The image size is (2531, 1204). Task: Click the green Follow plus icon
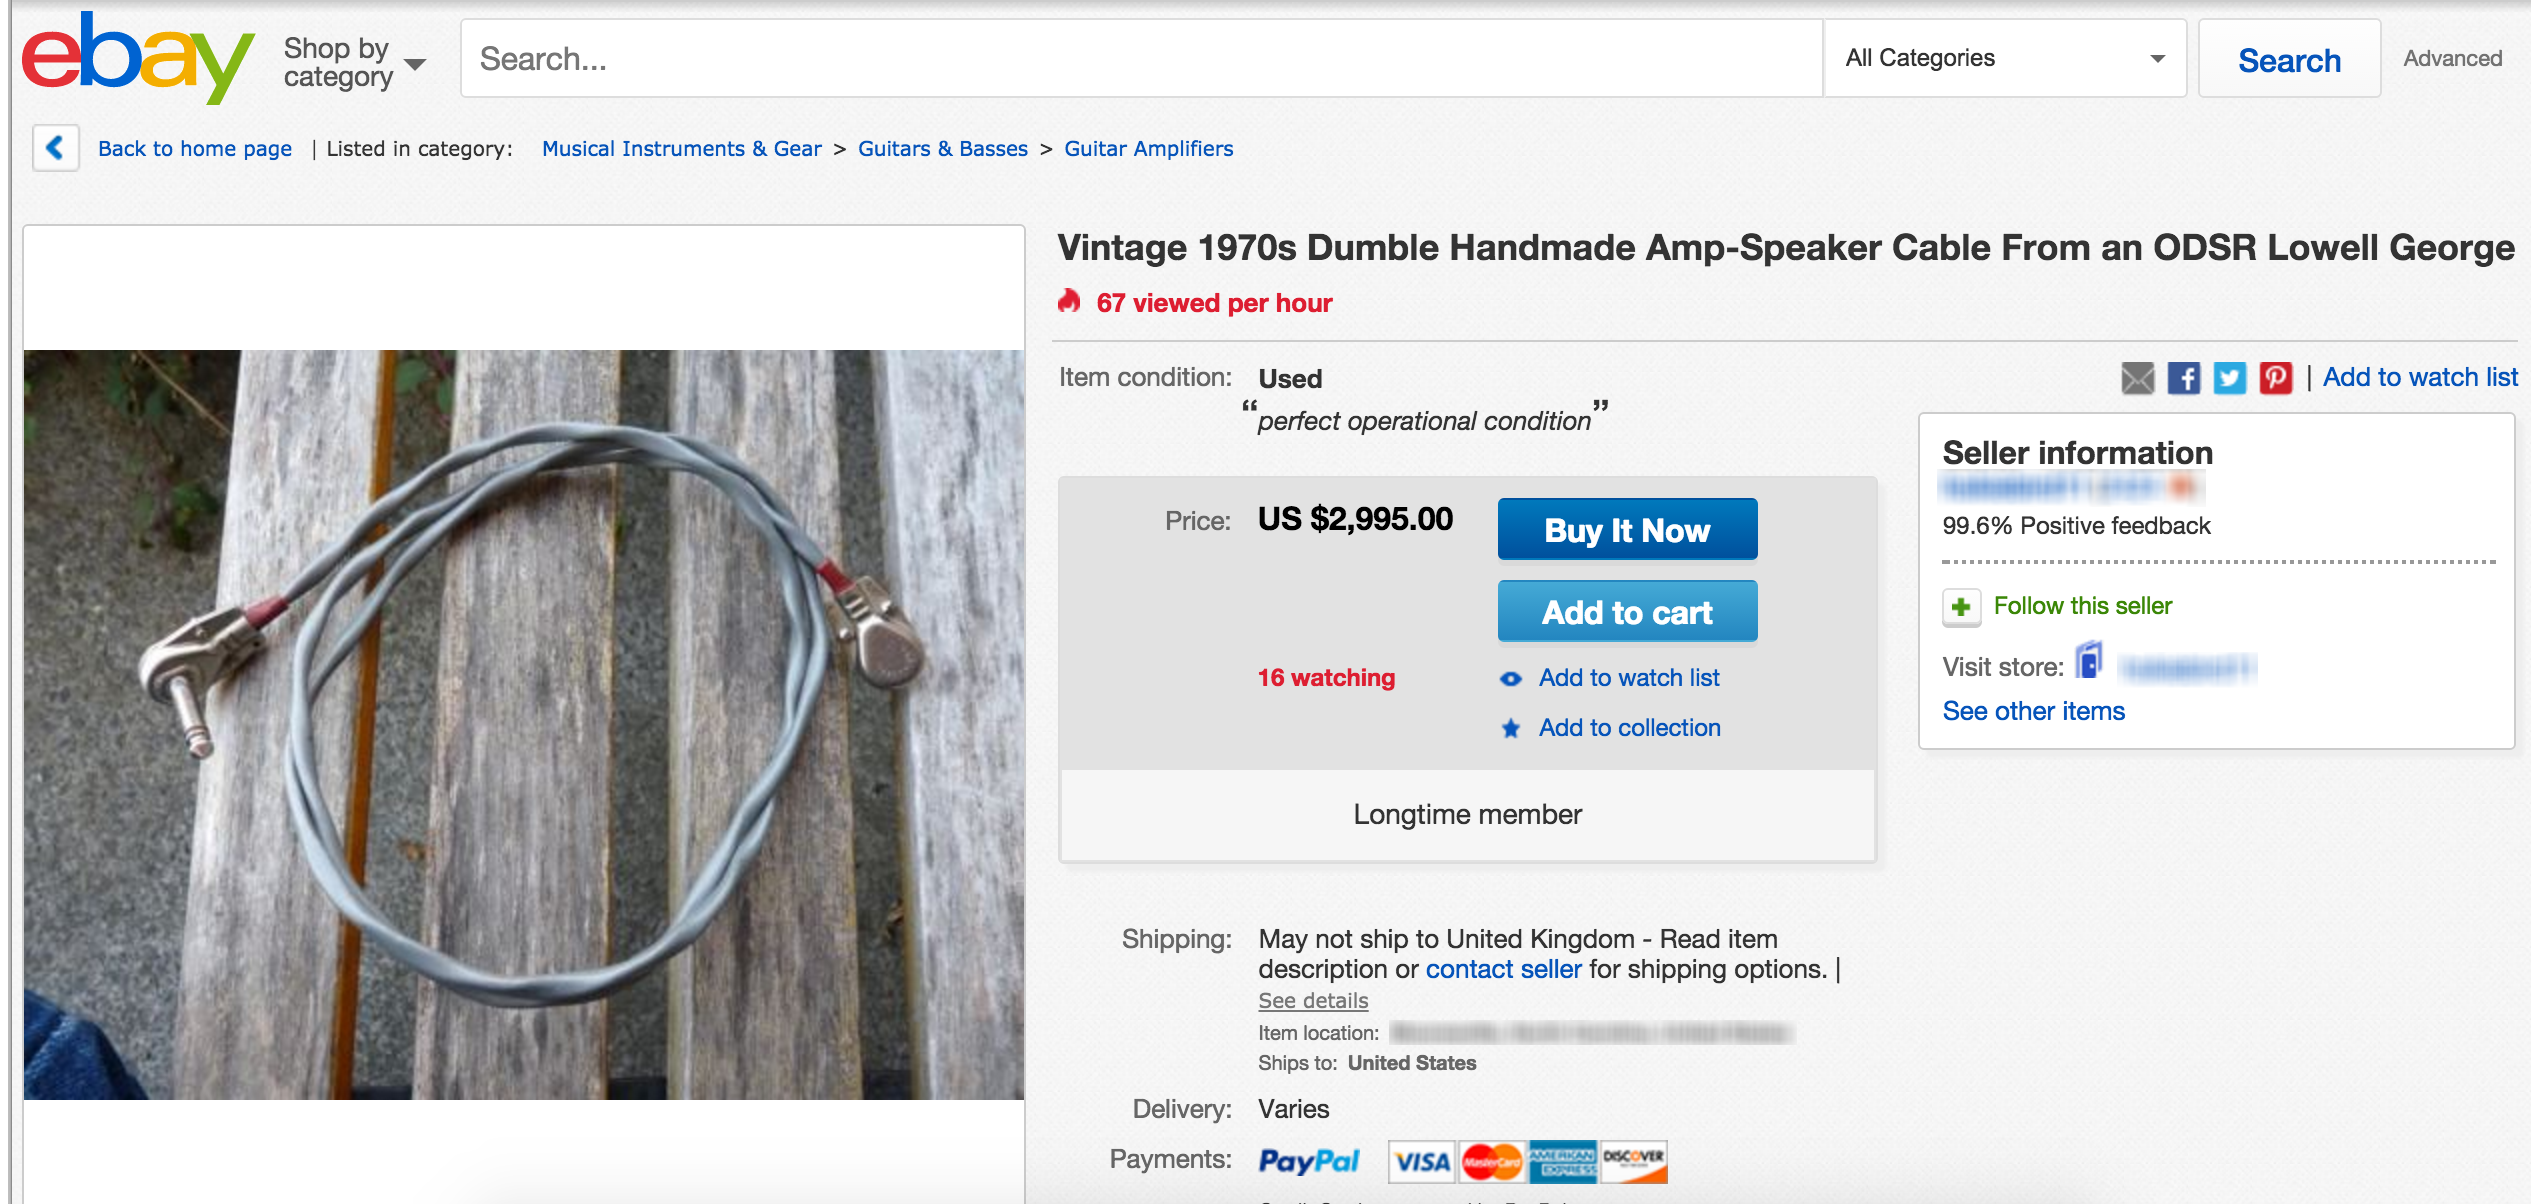pyautogui.click(x=1961, y=607)
